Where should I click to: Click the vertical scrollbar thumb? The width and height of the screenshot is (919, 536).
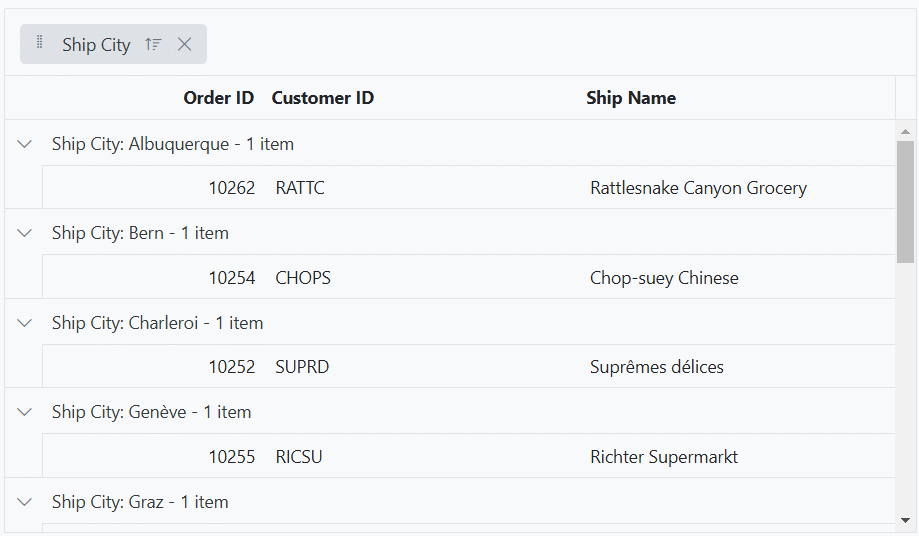905,200
